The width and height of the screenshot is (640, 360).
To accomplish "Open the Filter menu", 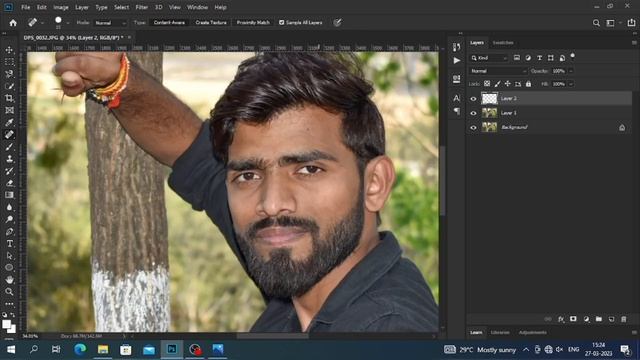I will 142,7.
